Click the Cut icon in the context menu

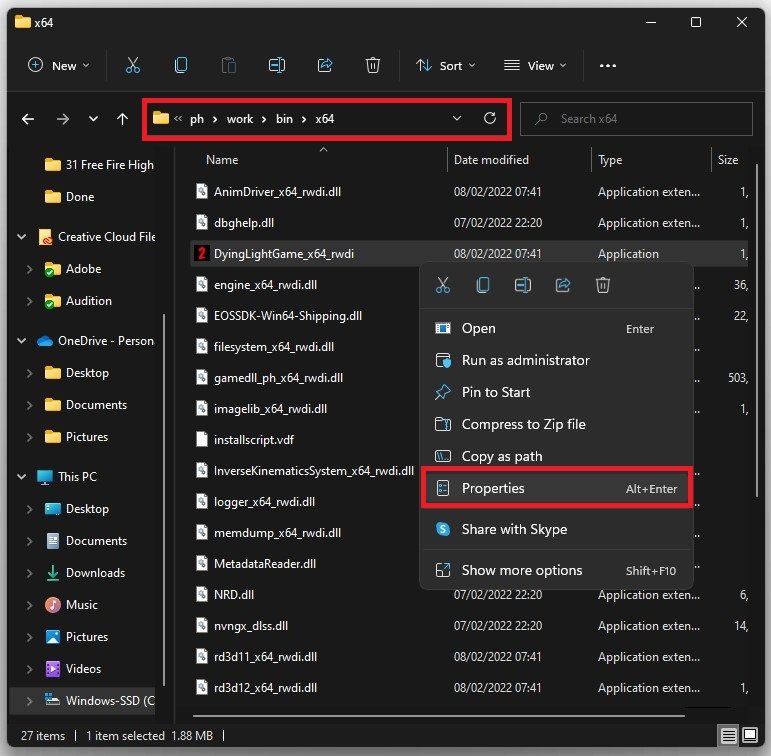point(443,285)
